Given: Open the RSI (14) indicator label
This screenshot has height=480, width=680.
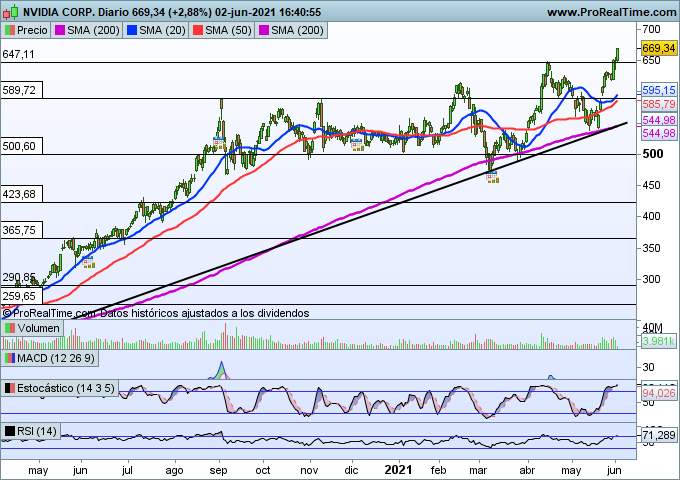Looking at the screenshot, I should click(30, 431).
